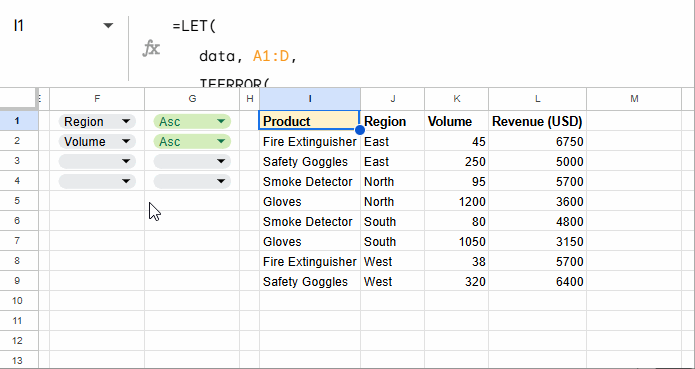The height and width of the screenshot is (369, 695).
Task: Select the Gloves cell in row 5
Action: point(310,201)
